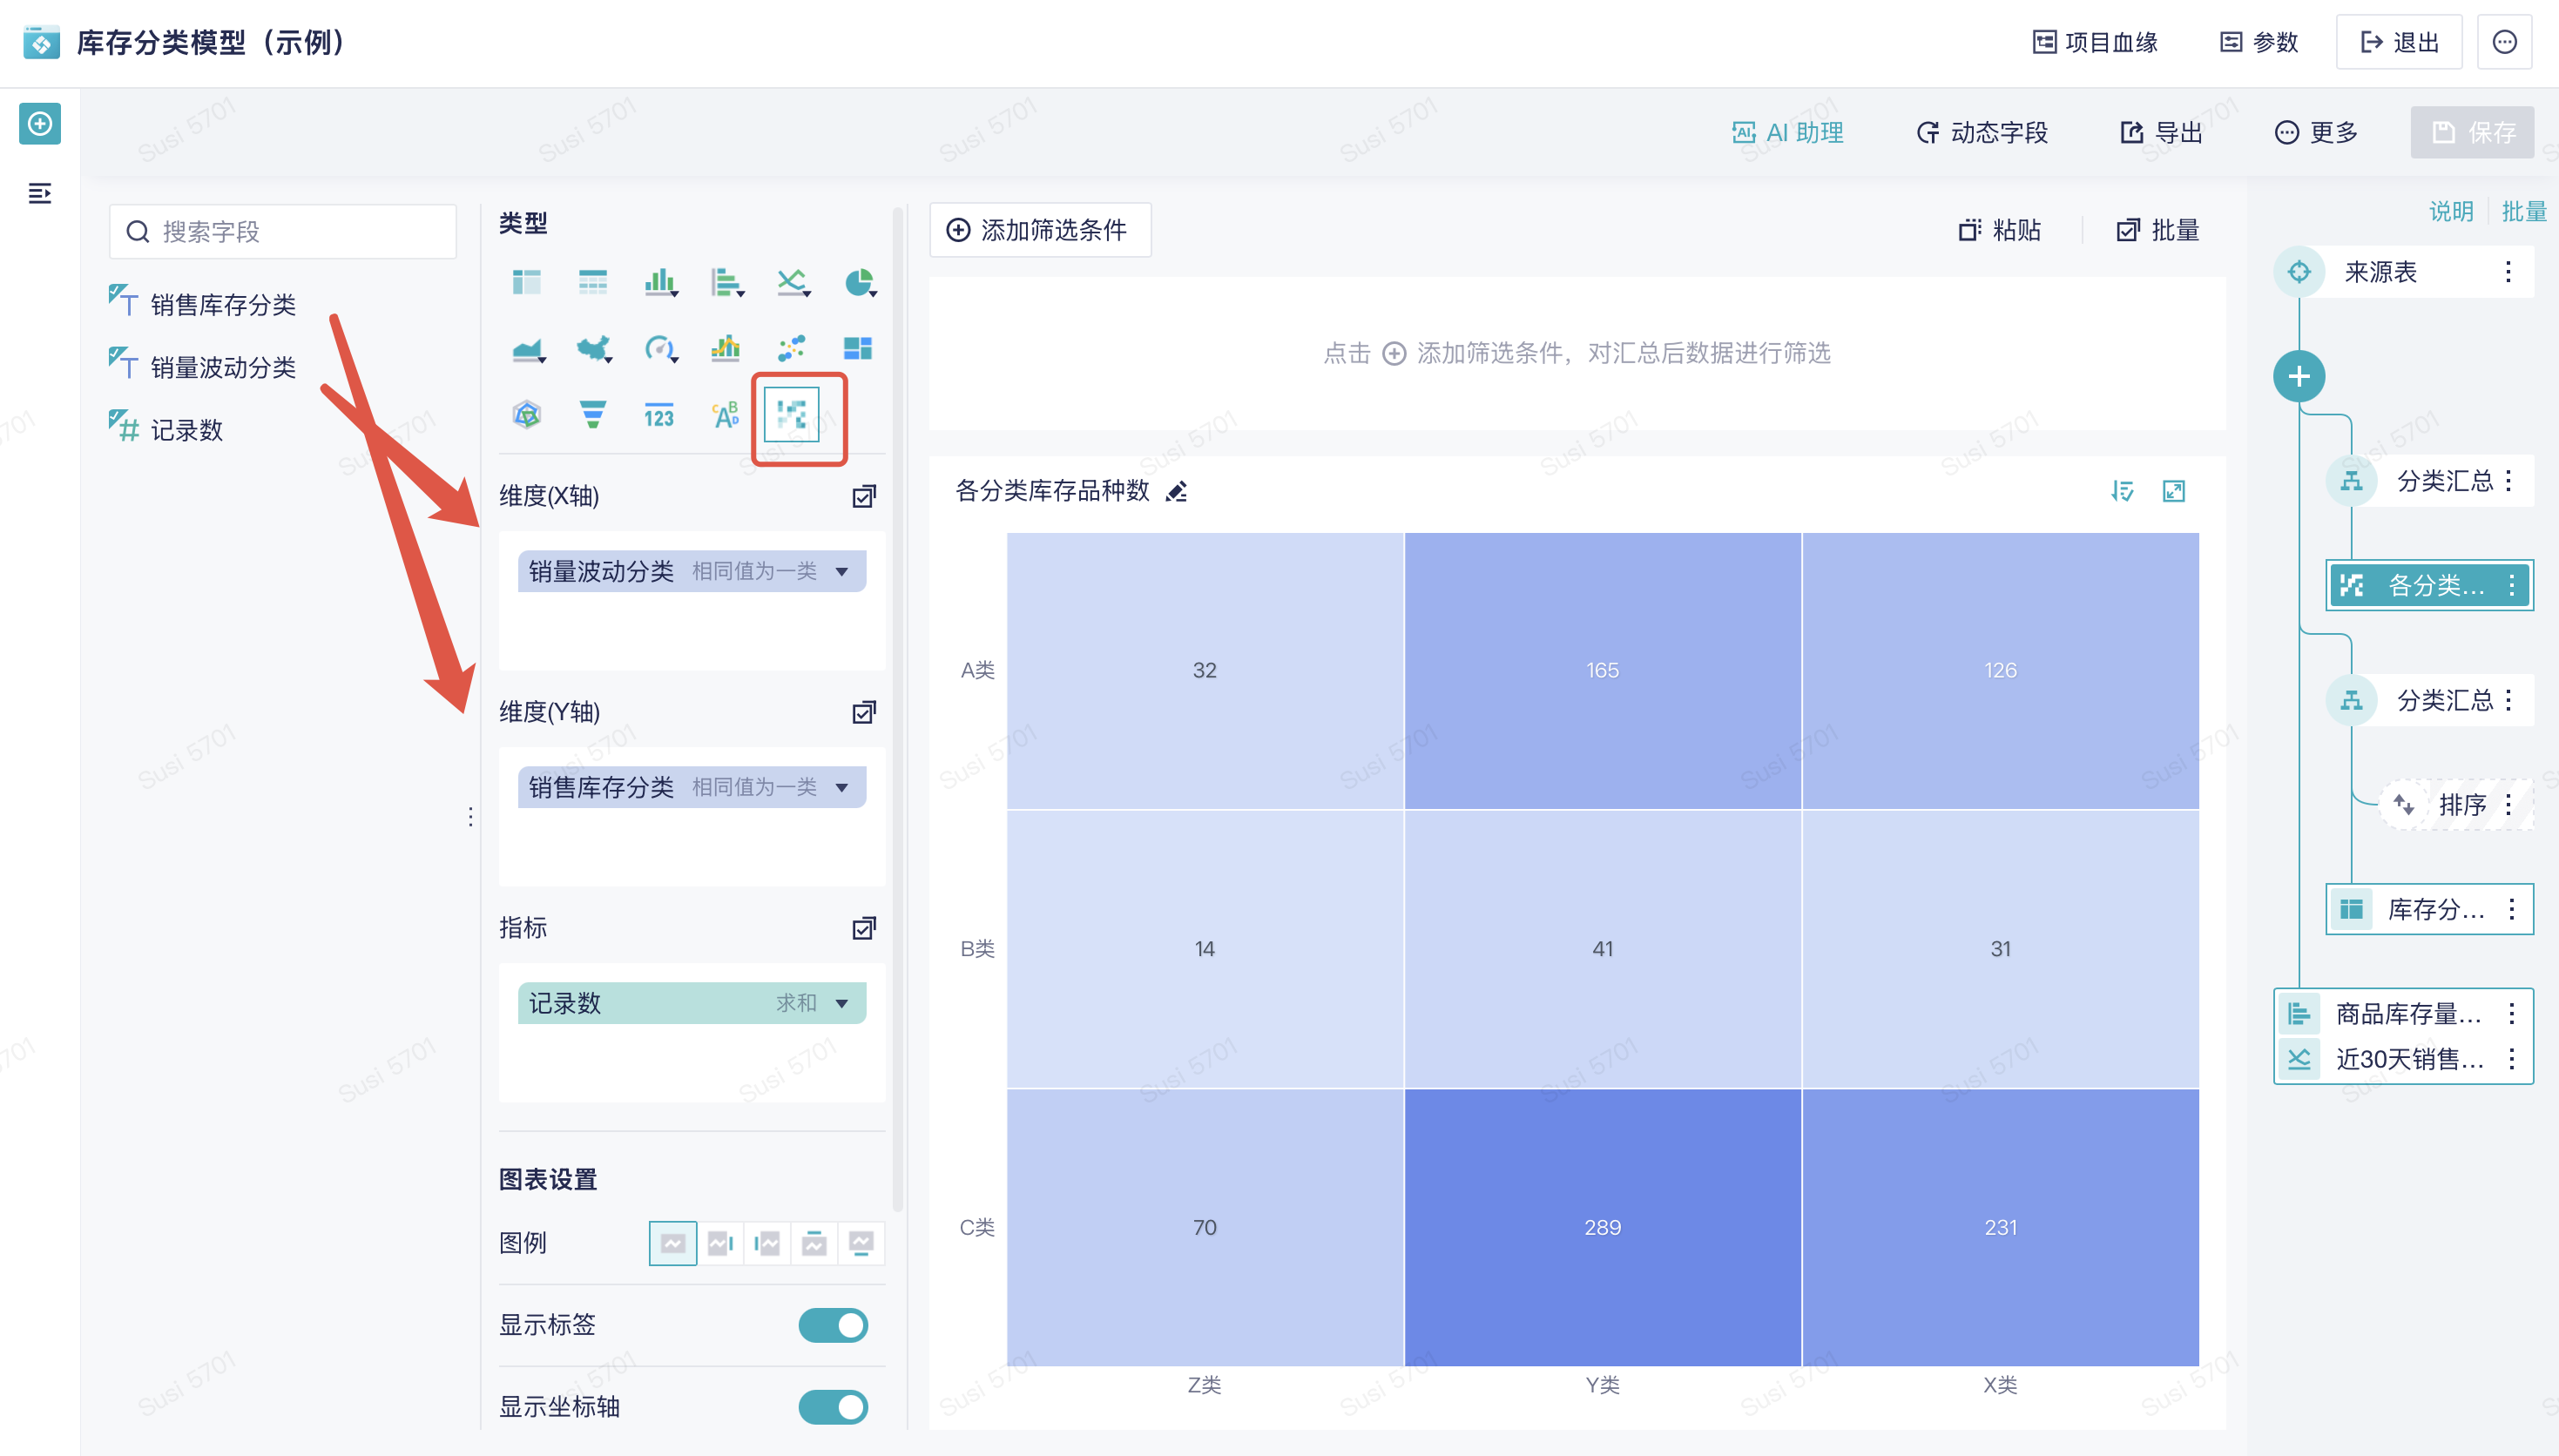Screen dimensions: 2559x1456
Task: Choose the funnel chart type icon
Action: [x=593, y=414]
